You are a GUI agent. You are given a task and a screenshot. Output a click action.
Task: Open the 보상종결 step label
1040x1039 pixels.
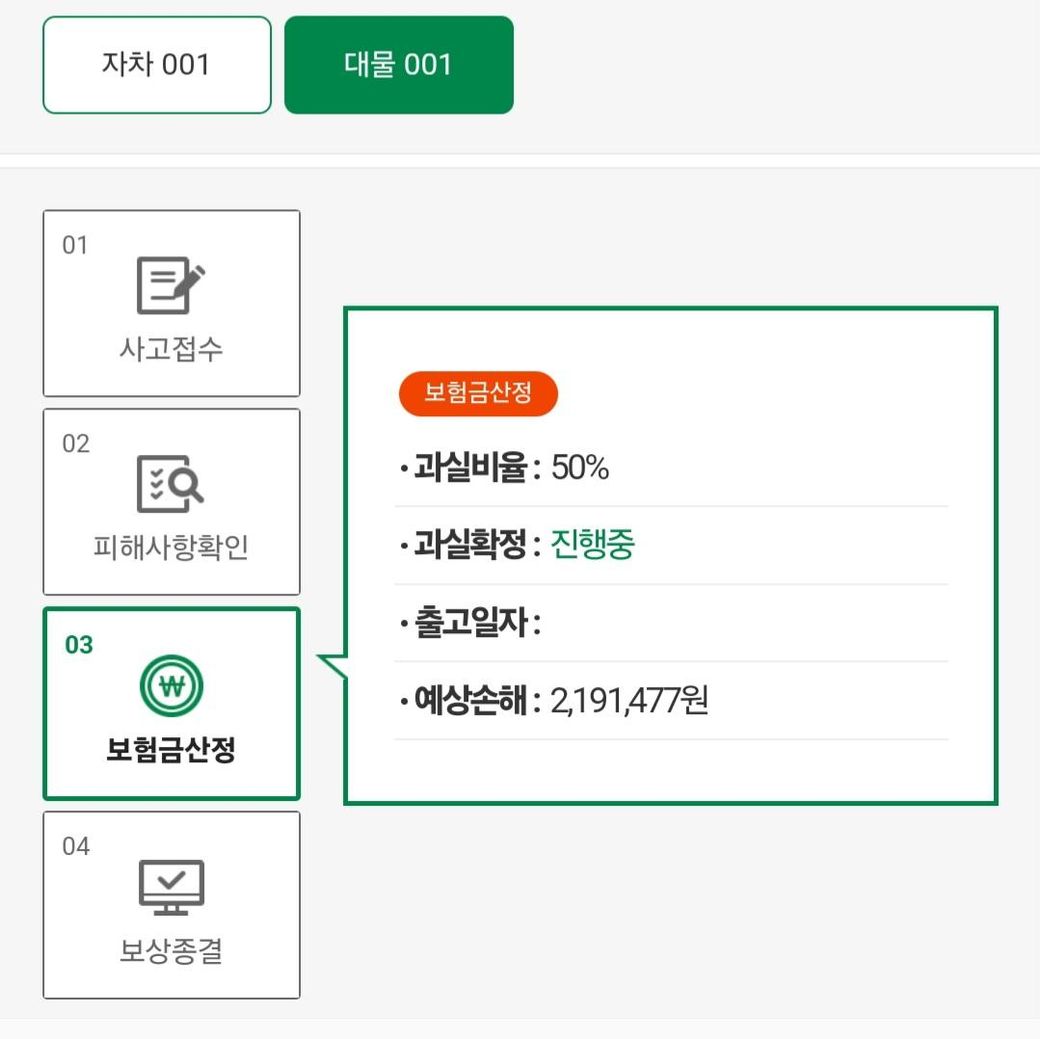(171, 951)
